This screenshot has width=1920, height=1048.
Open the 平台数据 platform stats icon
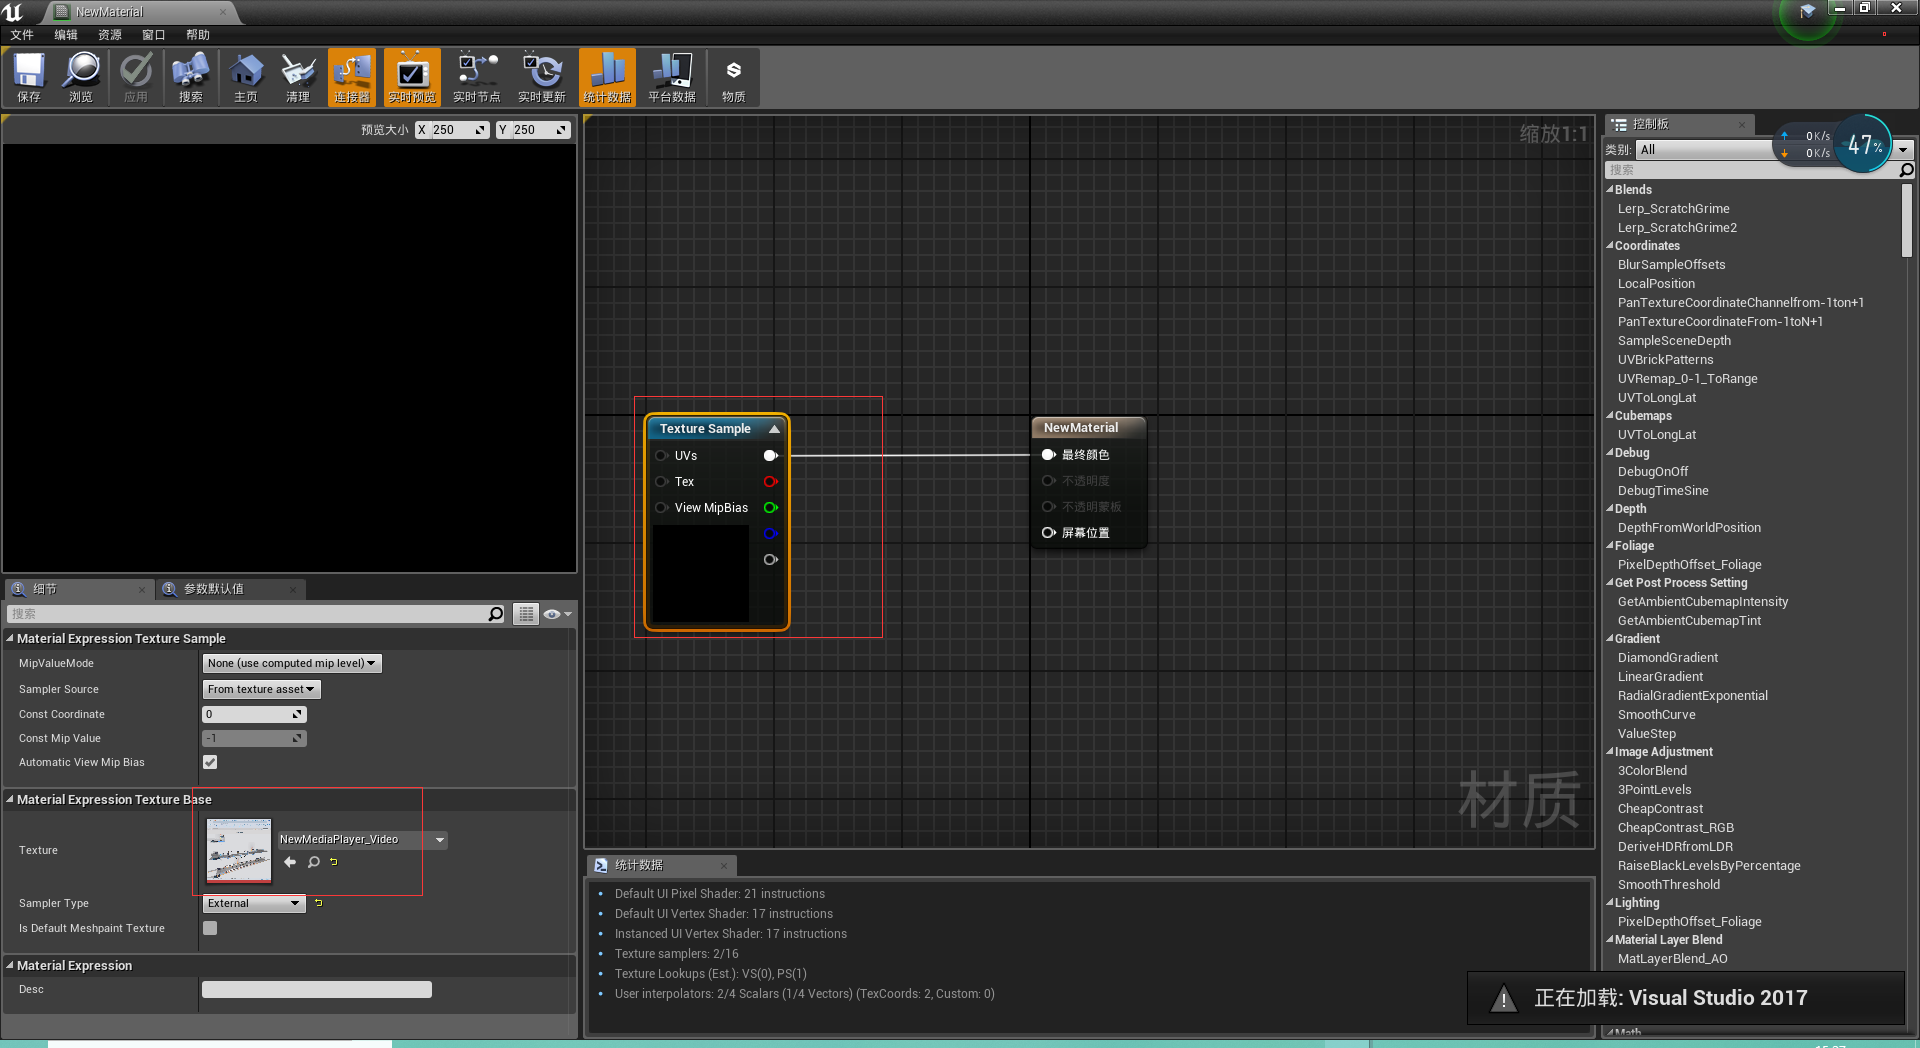click(x=671, y=77)
